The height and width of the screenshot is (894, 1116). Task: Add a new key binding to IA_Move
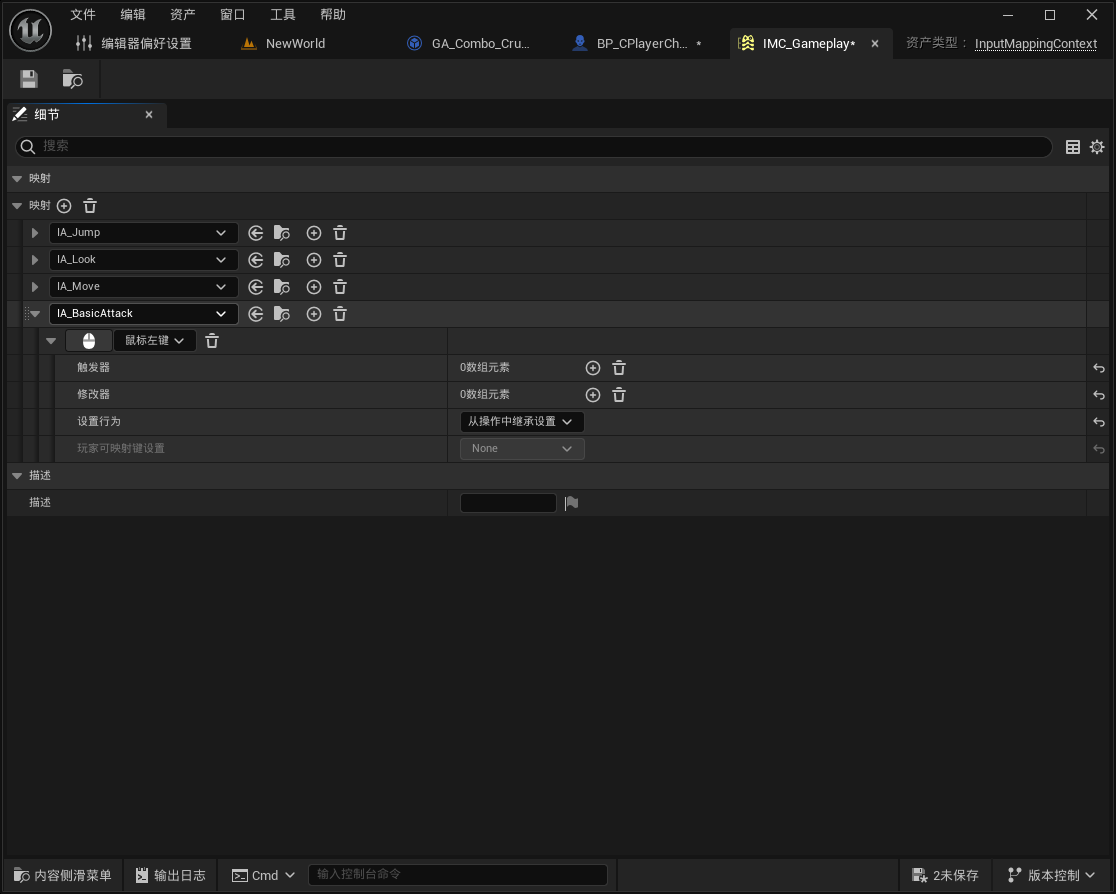[x=313, y=286]
